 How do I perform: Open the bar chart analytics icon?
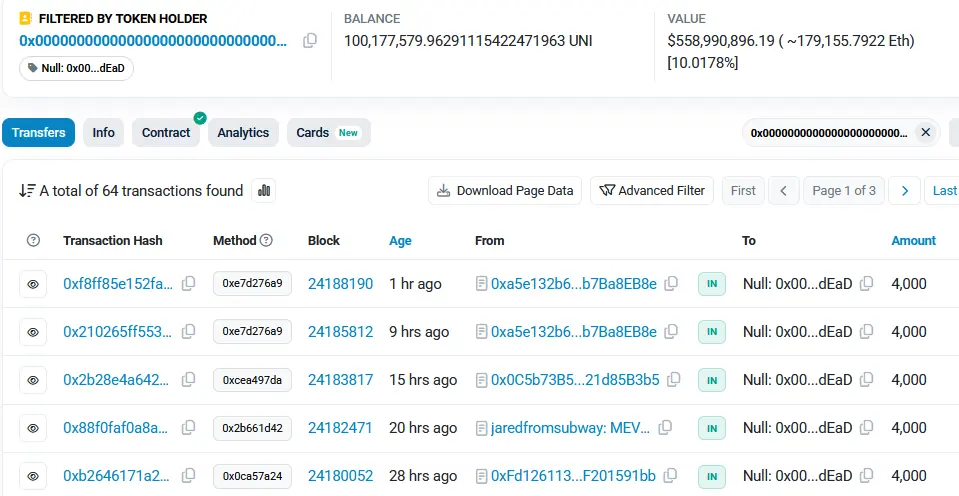264,191
